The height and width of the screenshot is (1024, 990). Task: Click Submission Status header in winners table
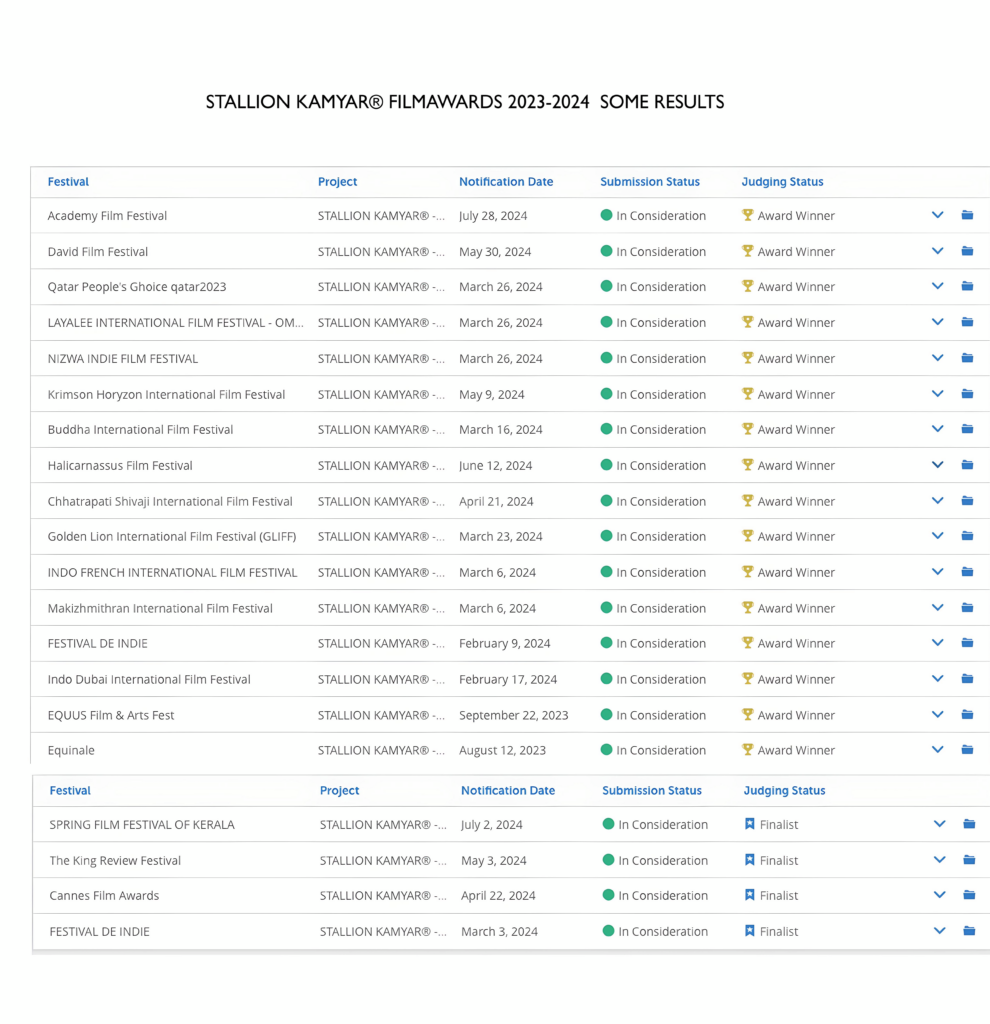(650, 182)
